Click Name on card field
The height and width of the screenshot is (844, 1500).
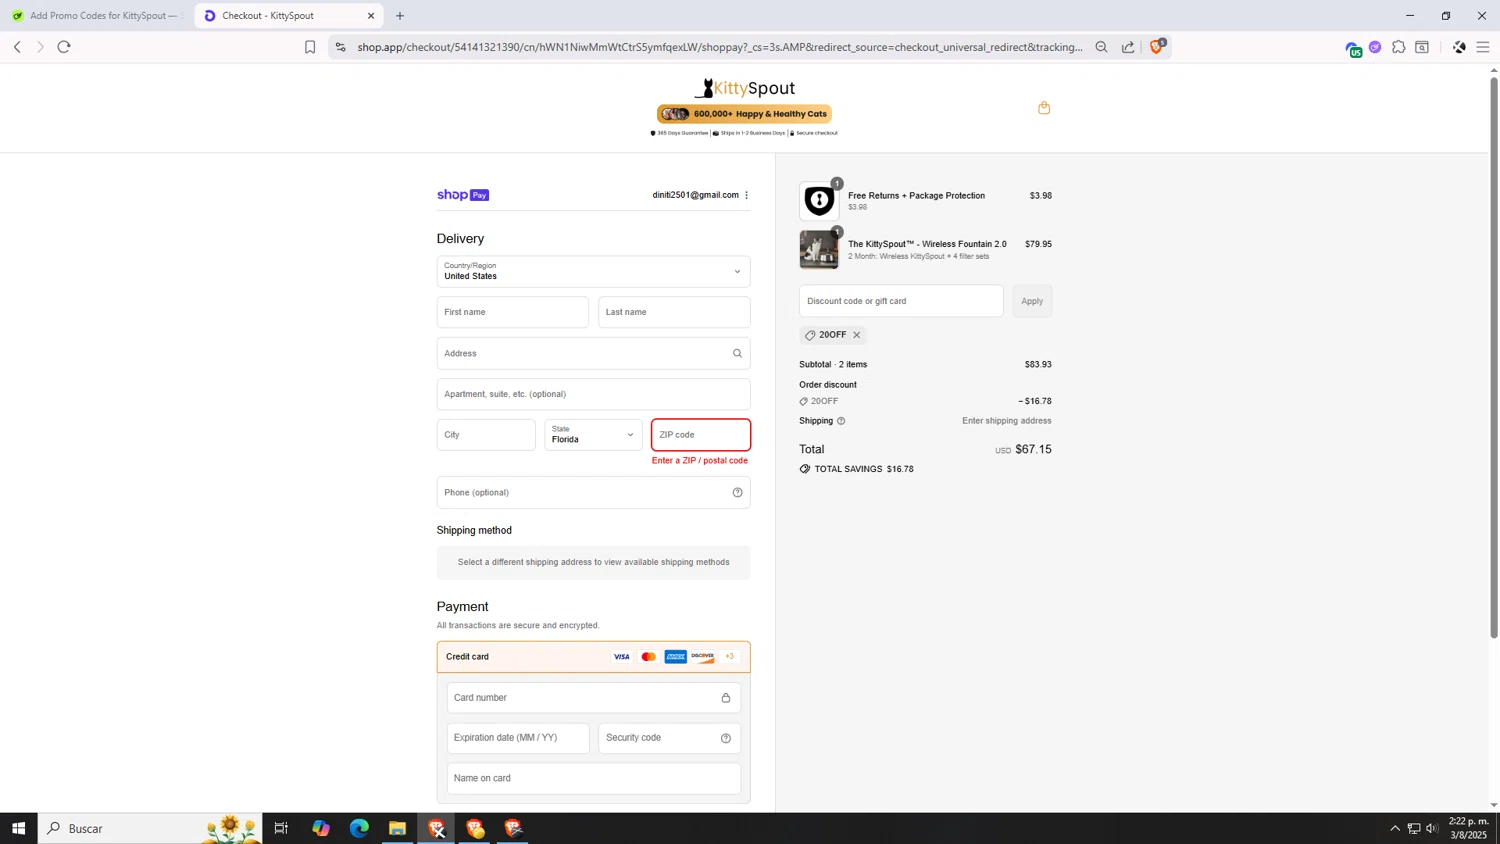pos(593,778)
